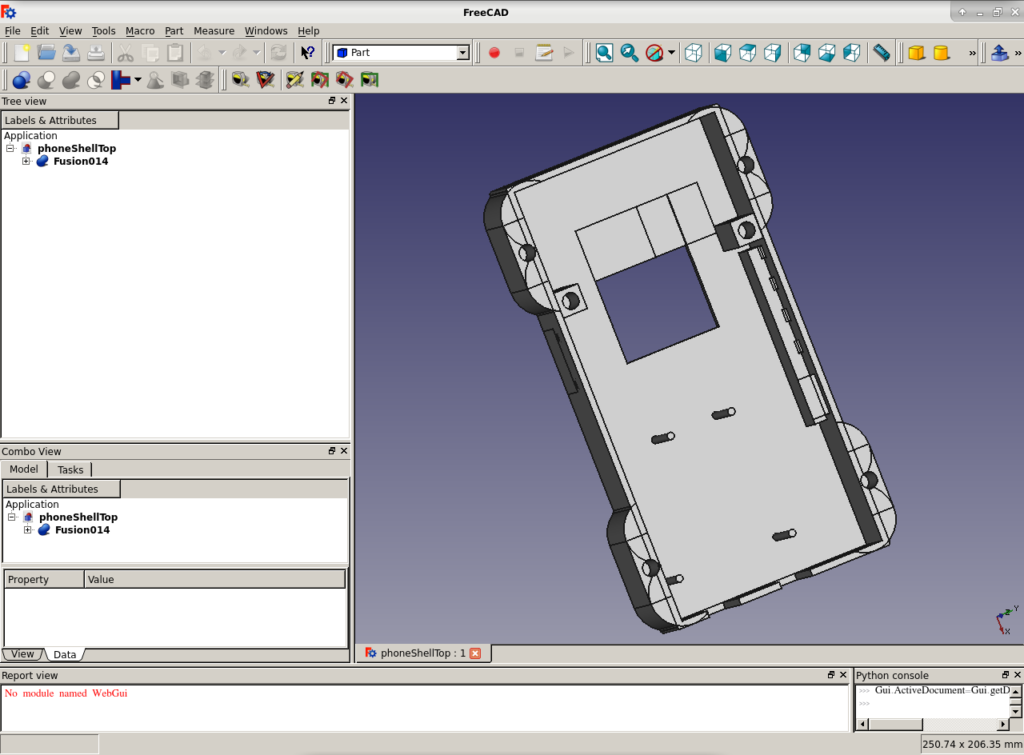
Task: Select Fusion014 in the Combo View tree
Action: tap(82, 530)
